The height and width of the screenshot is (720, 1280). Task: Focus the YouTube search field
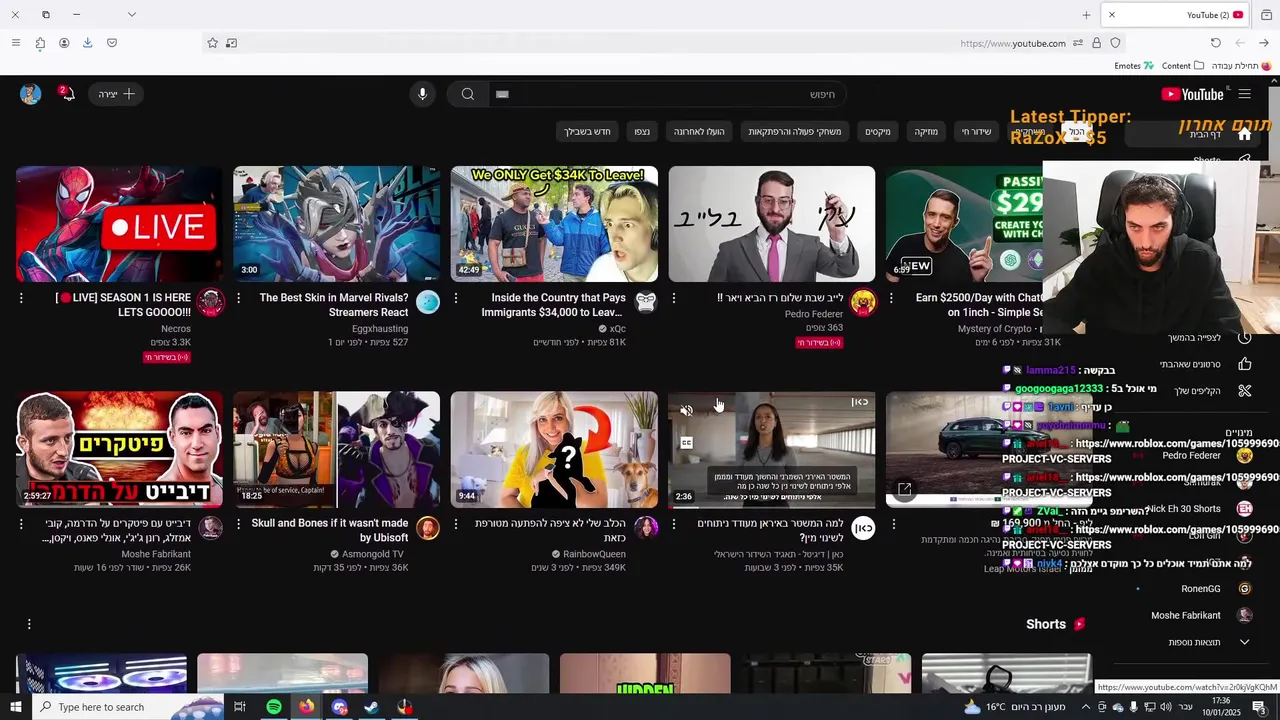(668, 94)
